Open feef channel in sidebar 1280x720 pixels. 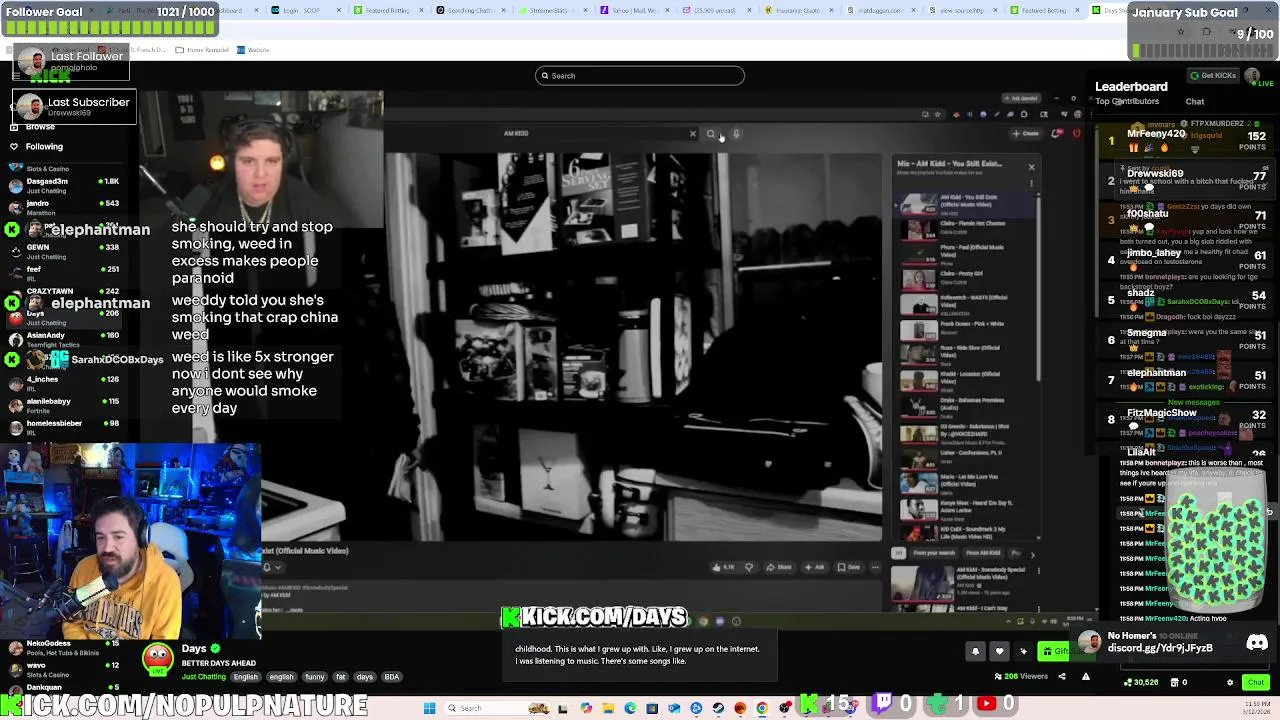[62, 273]
